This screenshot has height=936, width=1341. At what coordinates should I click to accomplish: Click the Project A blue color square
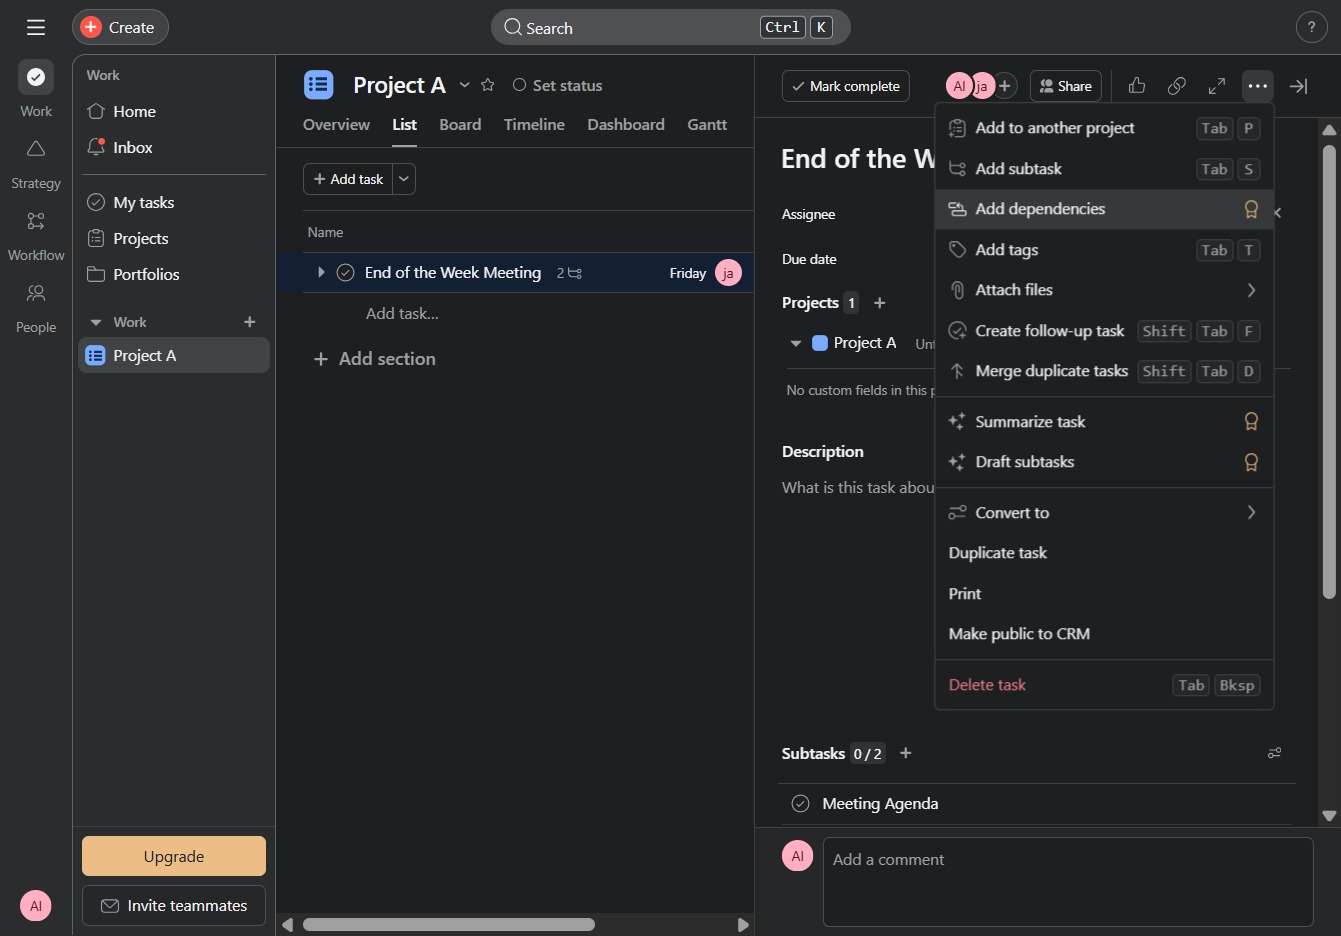coord(820,343)
